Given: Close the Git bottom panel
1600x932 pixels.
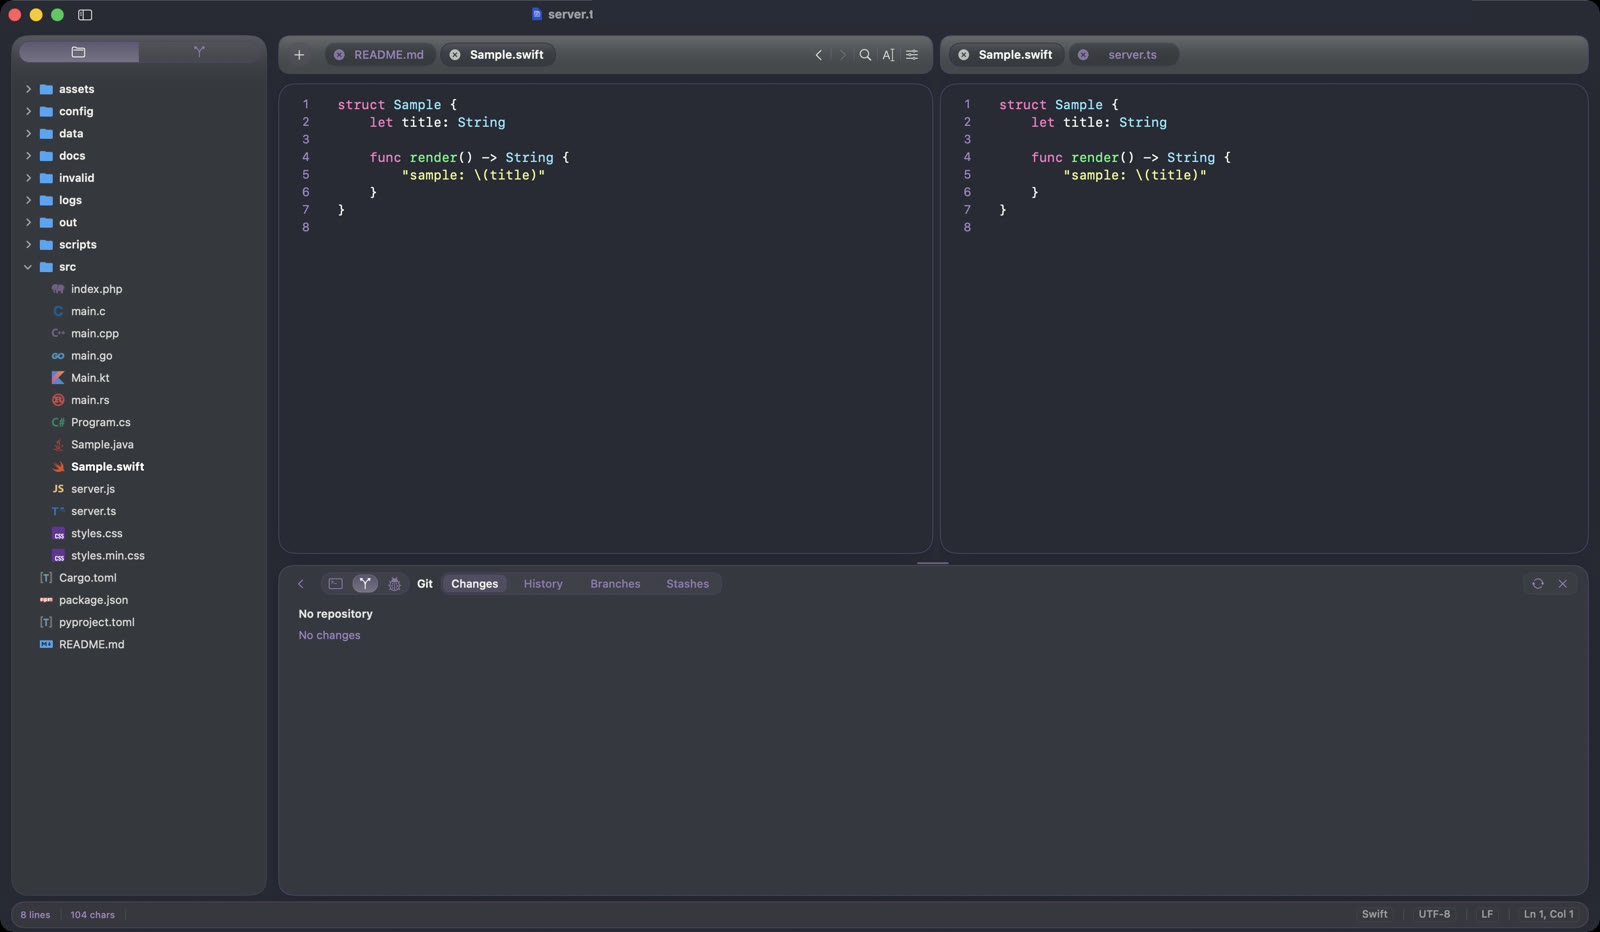Looking at the screenshot, I should 1563,584.
